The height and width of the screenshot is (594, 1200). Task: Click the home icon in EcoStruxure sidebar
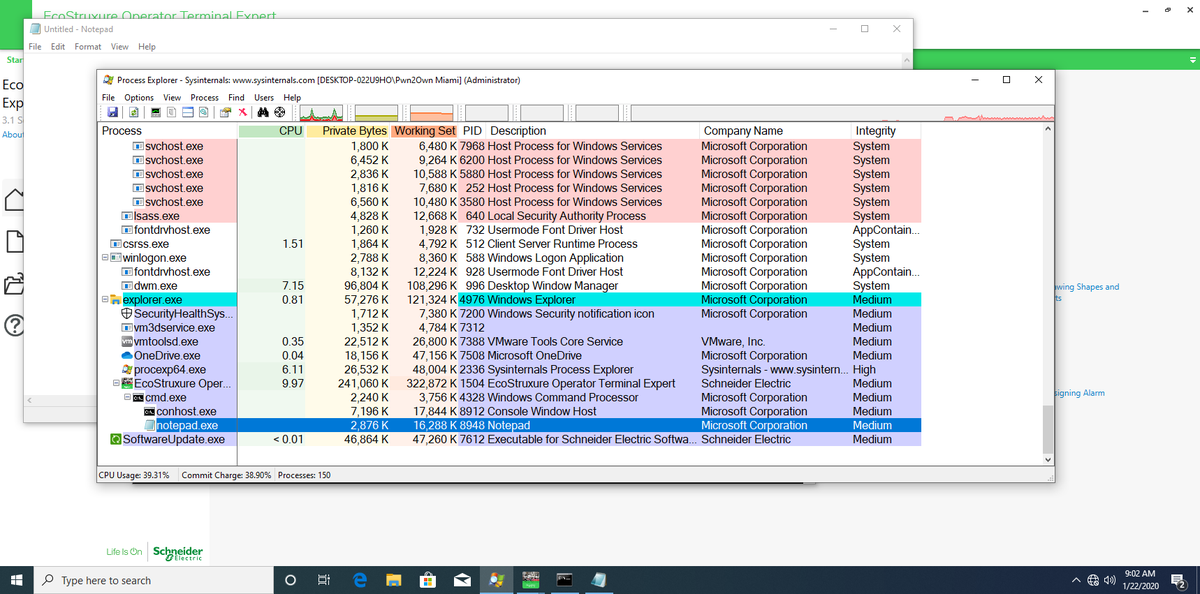[16, 198]
